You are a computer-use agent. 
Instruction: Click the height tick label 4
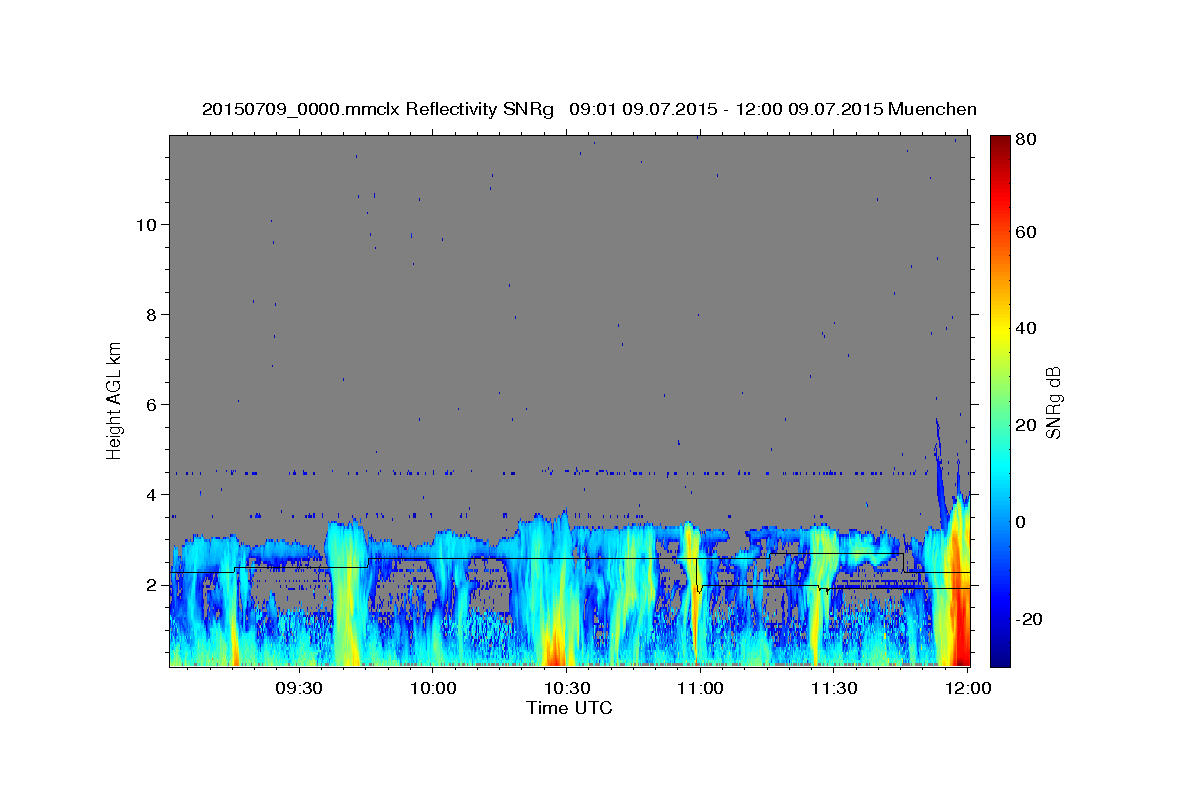coord(152,495)
